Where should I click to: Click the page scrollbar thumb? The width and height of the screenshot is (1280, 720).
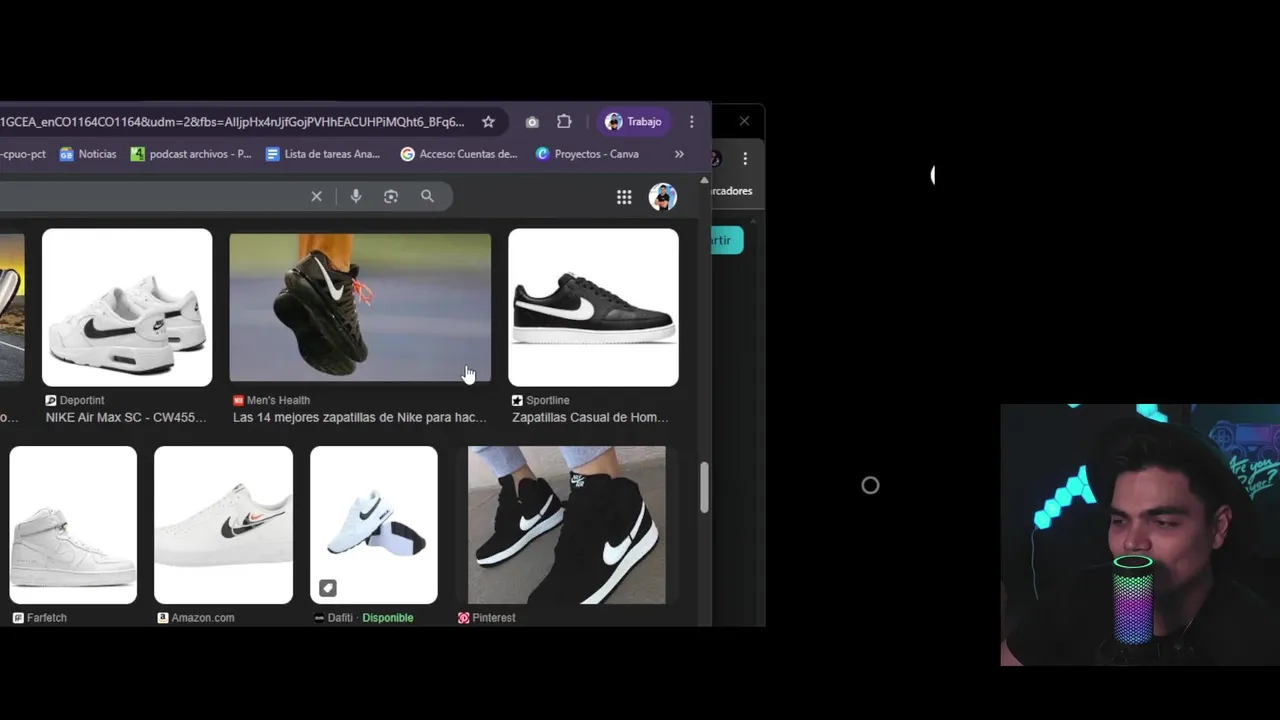[704, 487]
